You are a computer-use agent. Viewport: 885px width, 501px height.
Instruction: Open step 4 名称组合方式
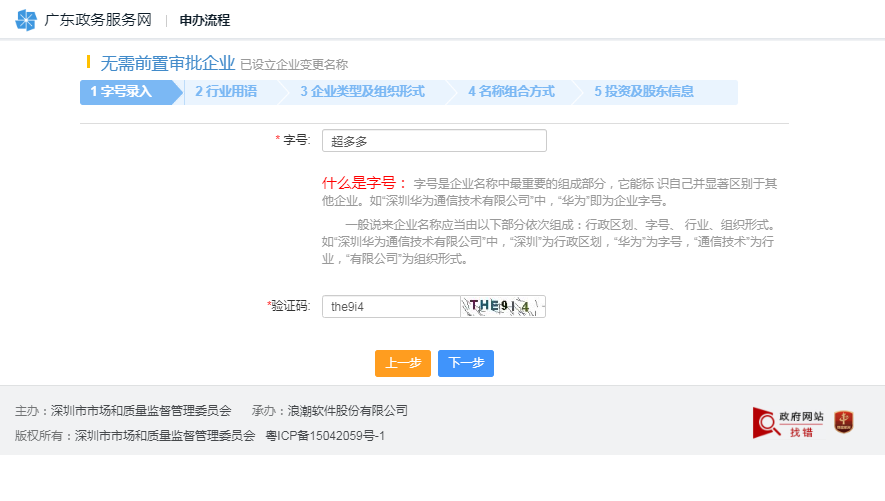511,92
